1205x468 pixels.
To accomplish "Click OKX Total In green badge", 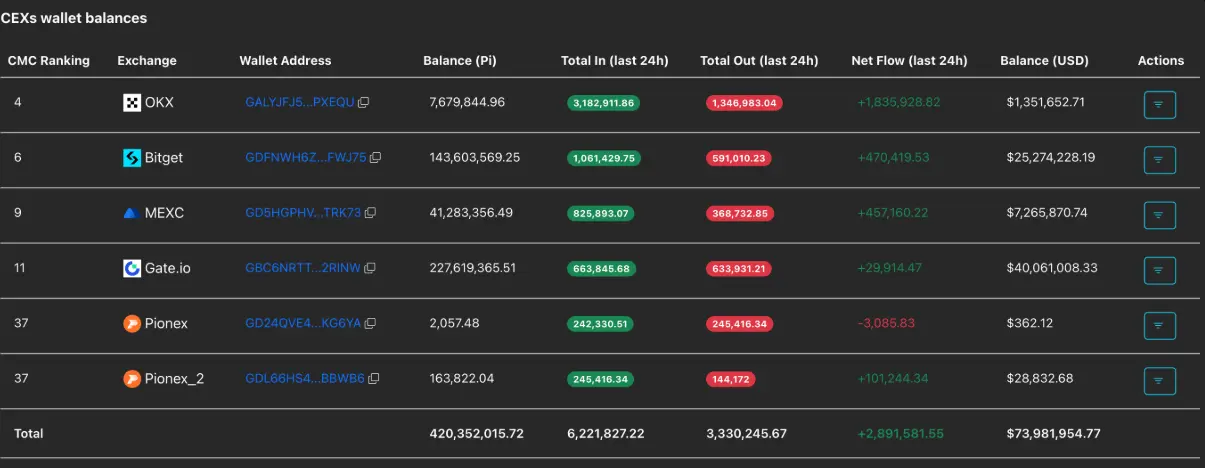I will [x=603, y=103].
